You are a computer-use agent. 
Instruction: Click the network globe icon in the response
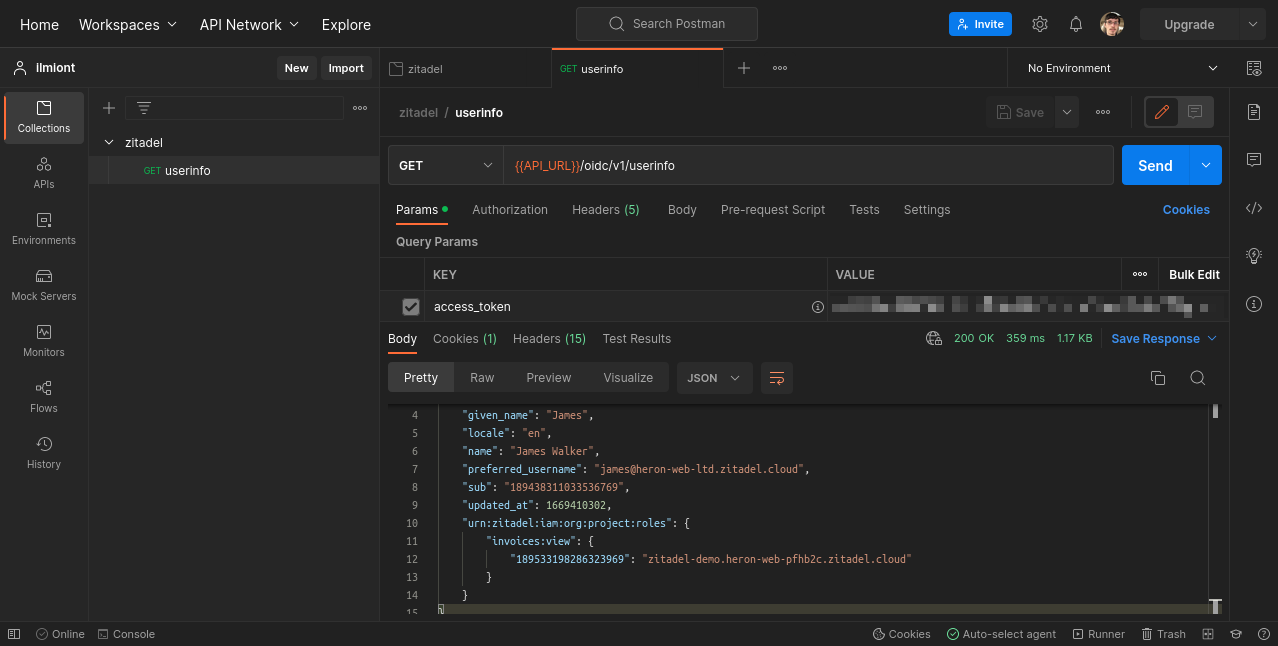(x=934, y=339)
